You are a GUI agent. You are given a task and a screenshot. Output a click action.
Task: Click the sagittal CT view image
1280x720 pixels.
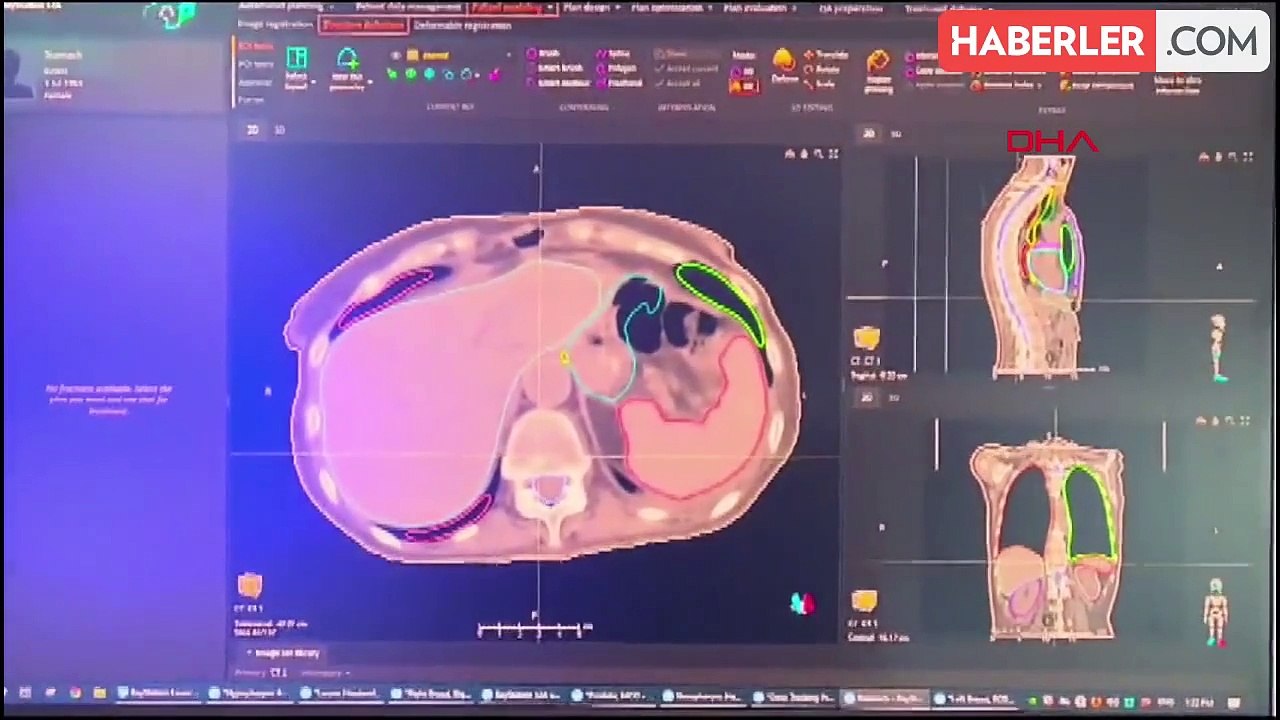1034,265
